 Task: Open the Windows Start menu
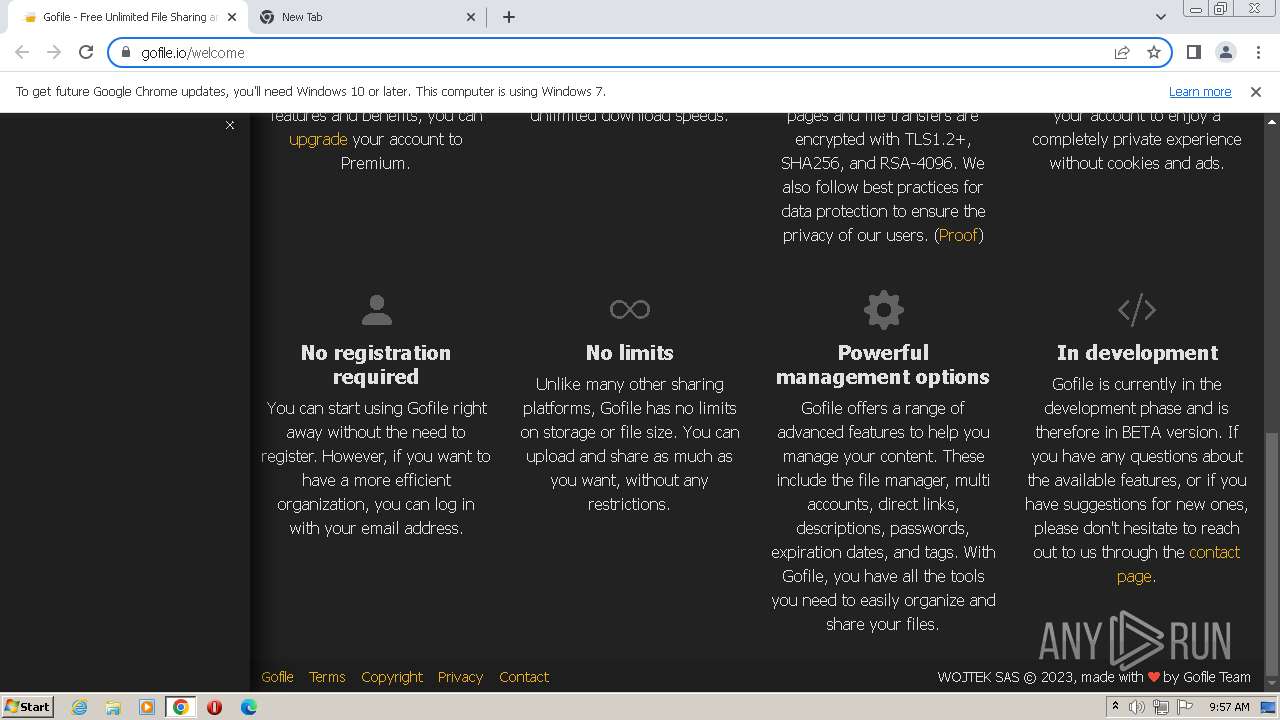coord(27,706)
